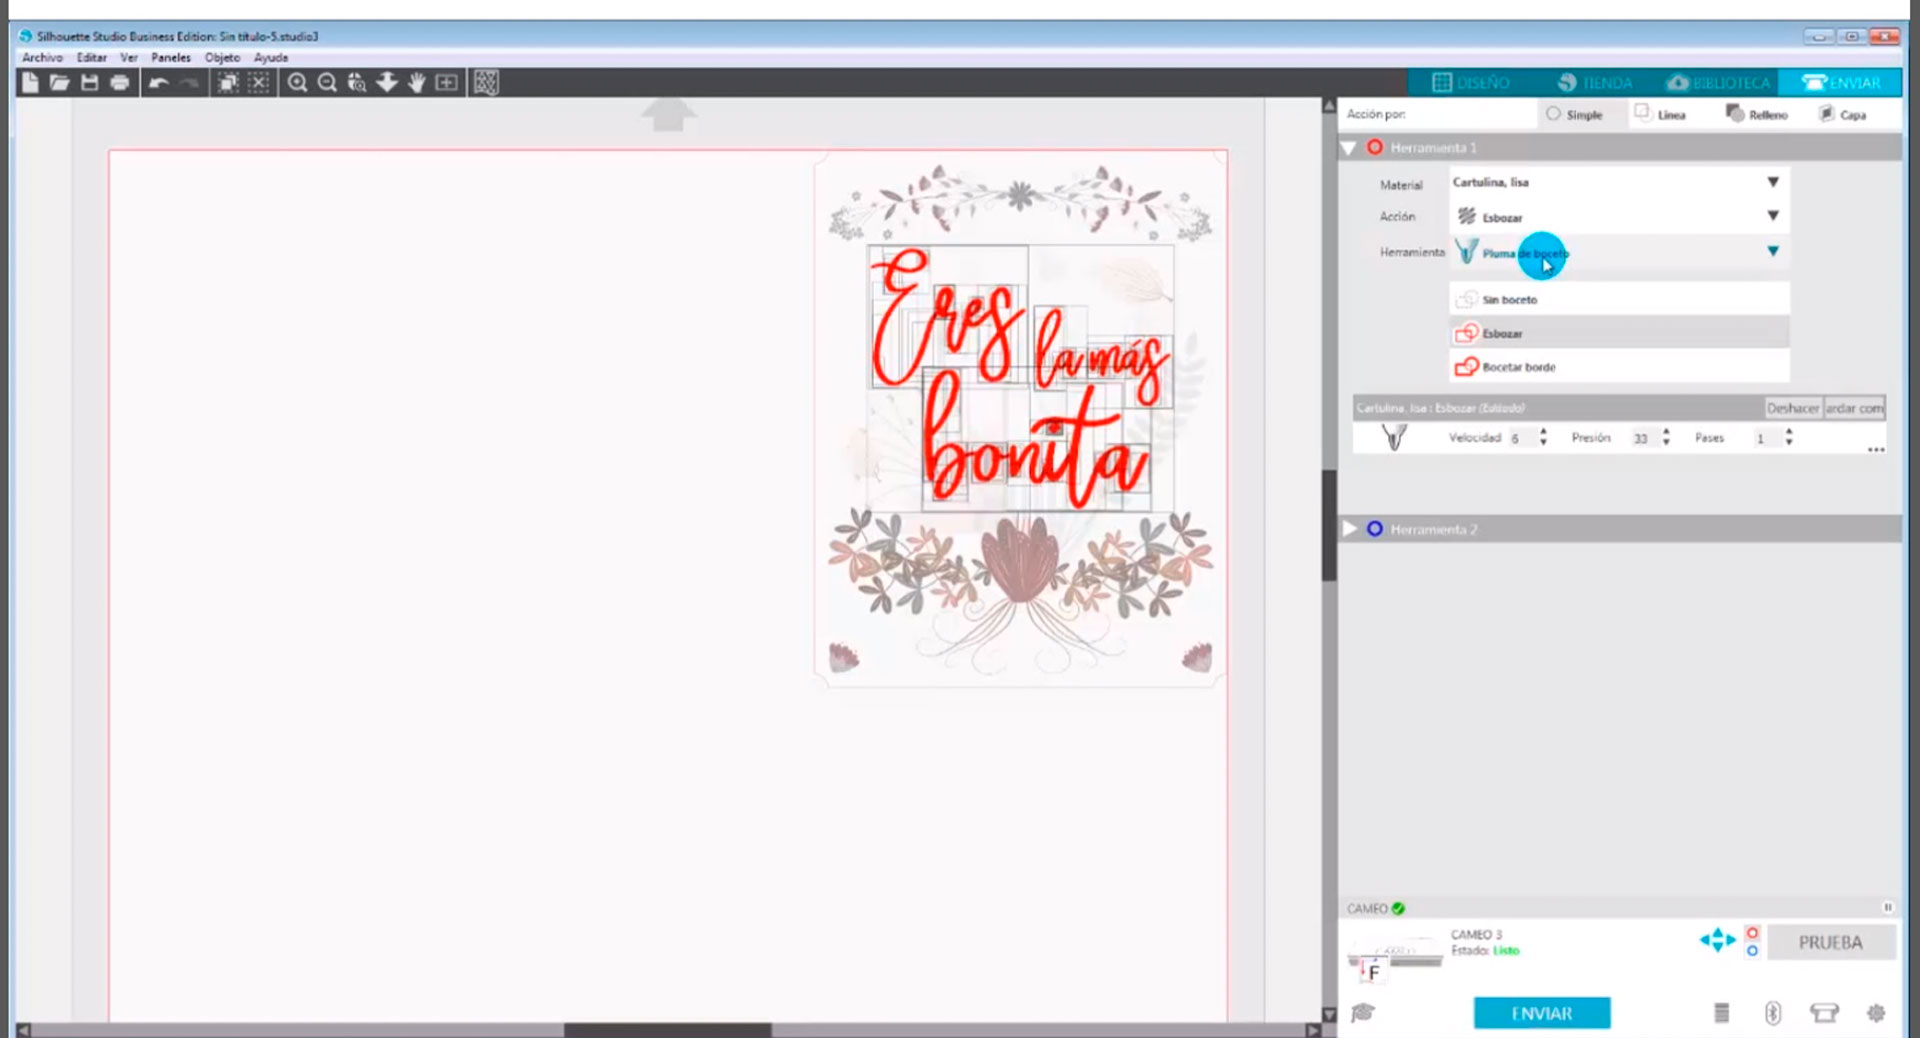The height and width of the screenshot is (1038, 1920).
Task: Pause the CAMEO job with pause icon
Action: point(1888,908)
